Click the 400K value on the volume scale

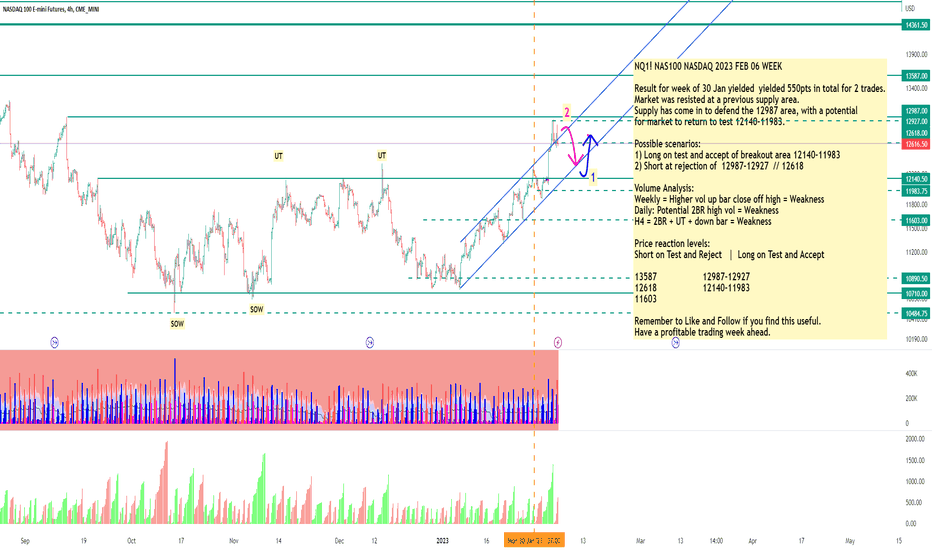tap(911, 373)
